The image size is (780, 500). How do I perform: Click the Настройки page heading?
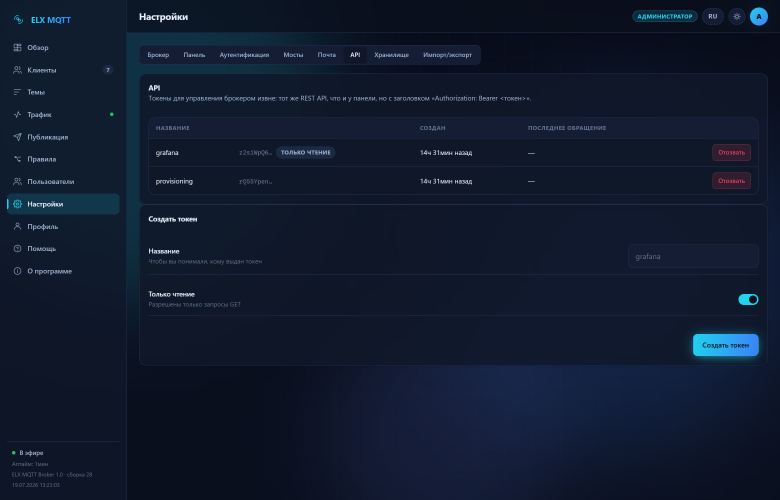click(x=163, y=16)
